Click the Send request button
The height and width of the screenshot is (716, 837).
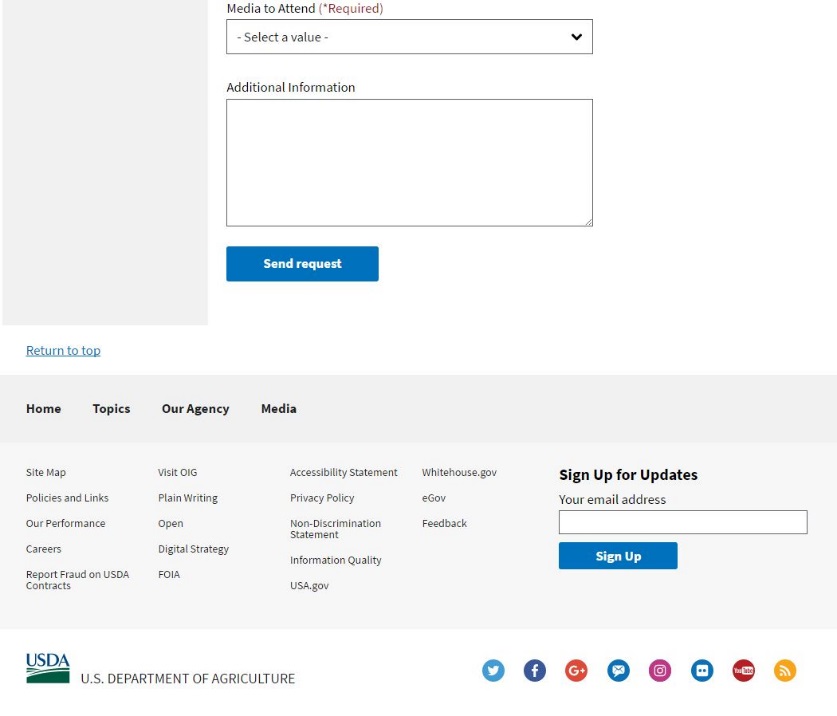pos(302,264)
